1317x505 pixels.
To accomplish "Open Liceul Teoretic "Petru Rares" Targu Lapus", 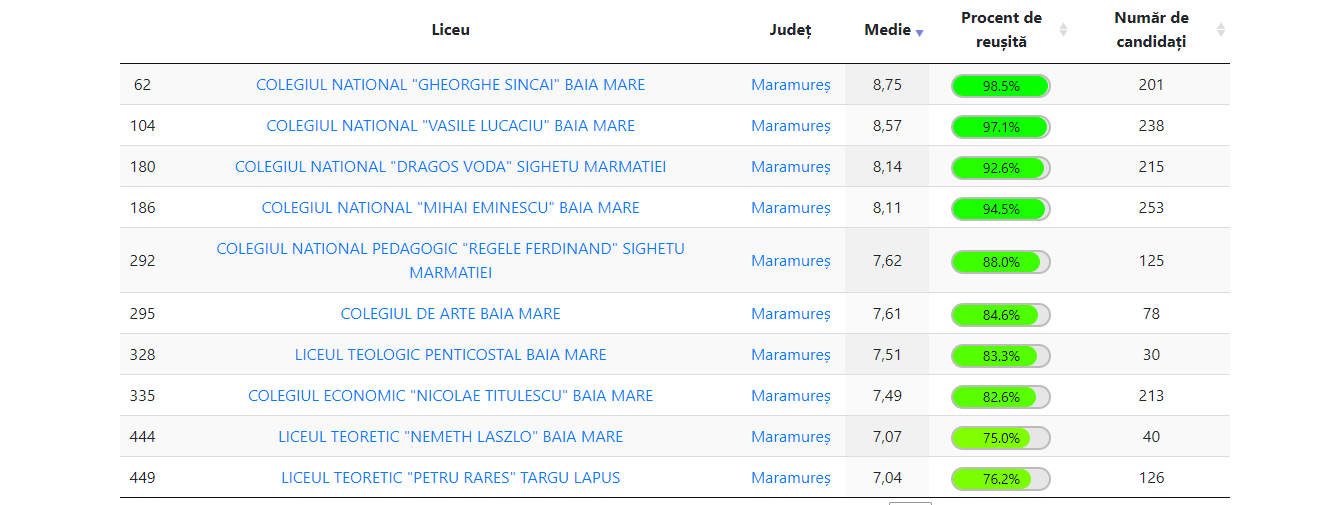I will point(450,478).
